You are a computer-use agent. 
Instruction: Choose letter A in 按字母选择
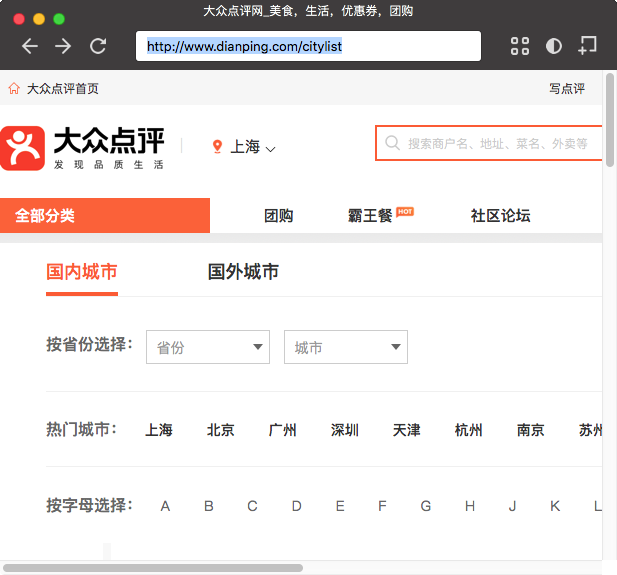pos(165,506)
